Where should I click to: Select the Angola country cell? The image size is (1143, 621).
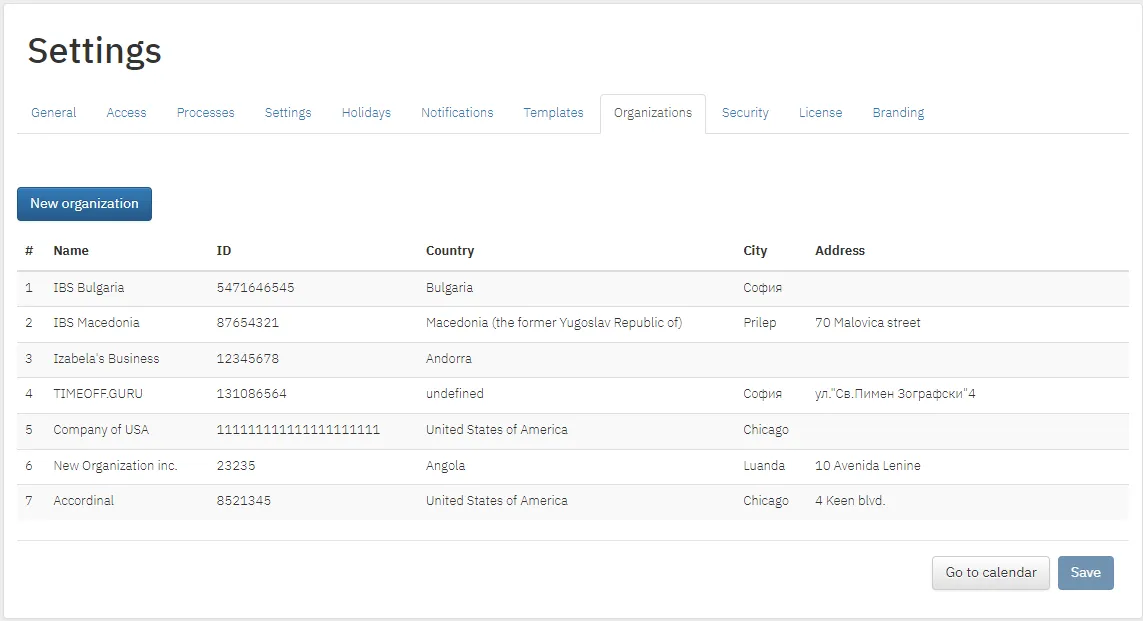pyautogui.click(x=445, y=466)
